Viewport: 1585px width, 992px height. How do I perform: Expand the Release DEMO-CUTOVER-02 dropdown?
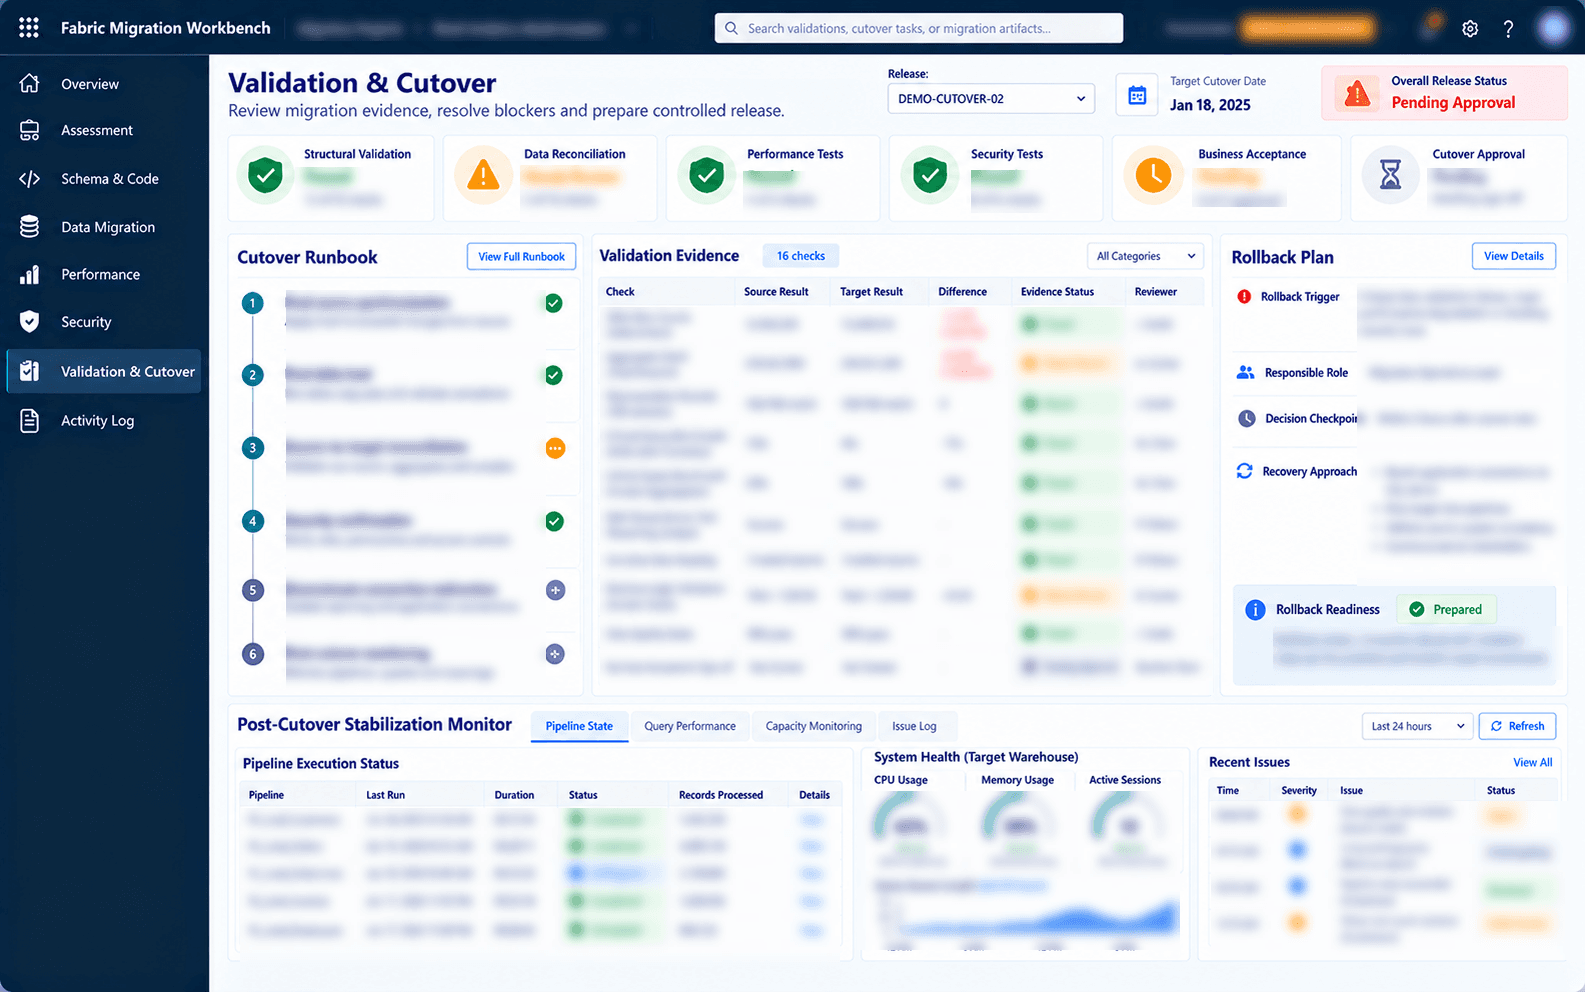coord(991,98)
